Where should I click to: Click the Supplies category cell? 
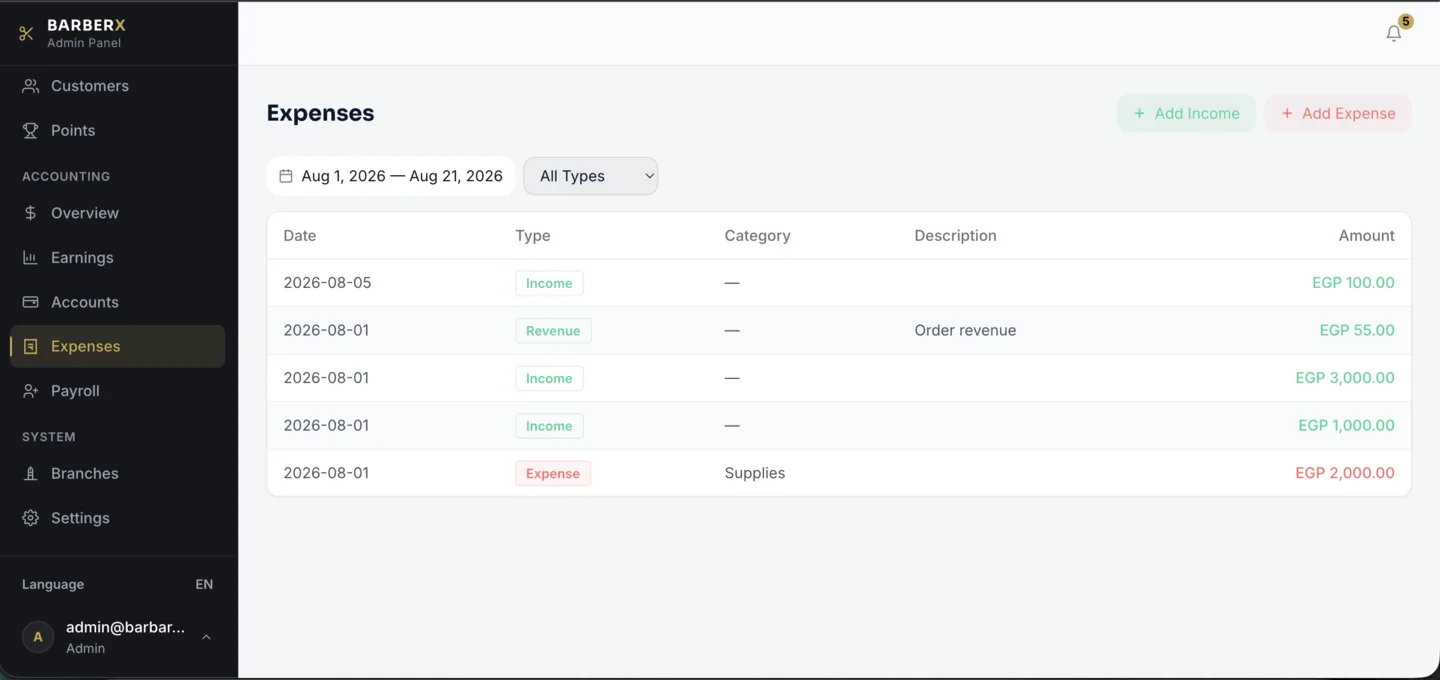[755, 473]
